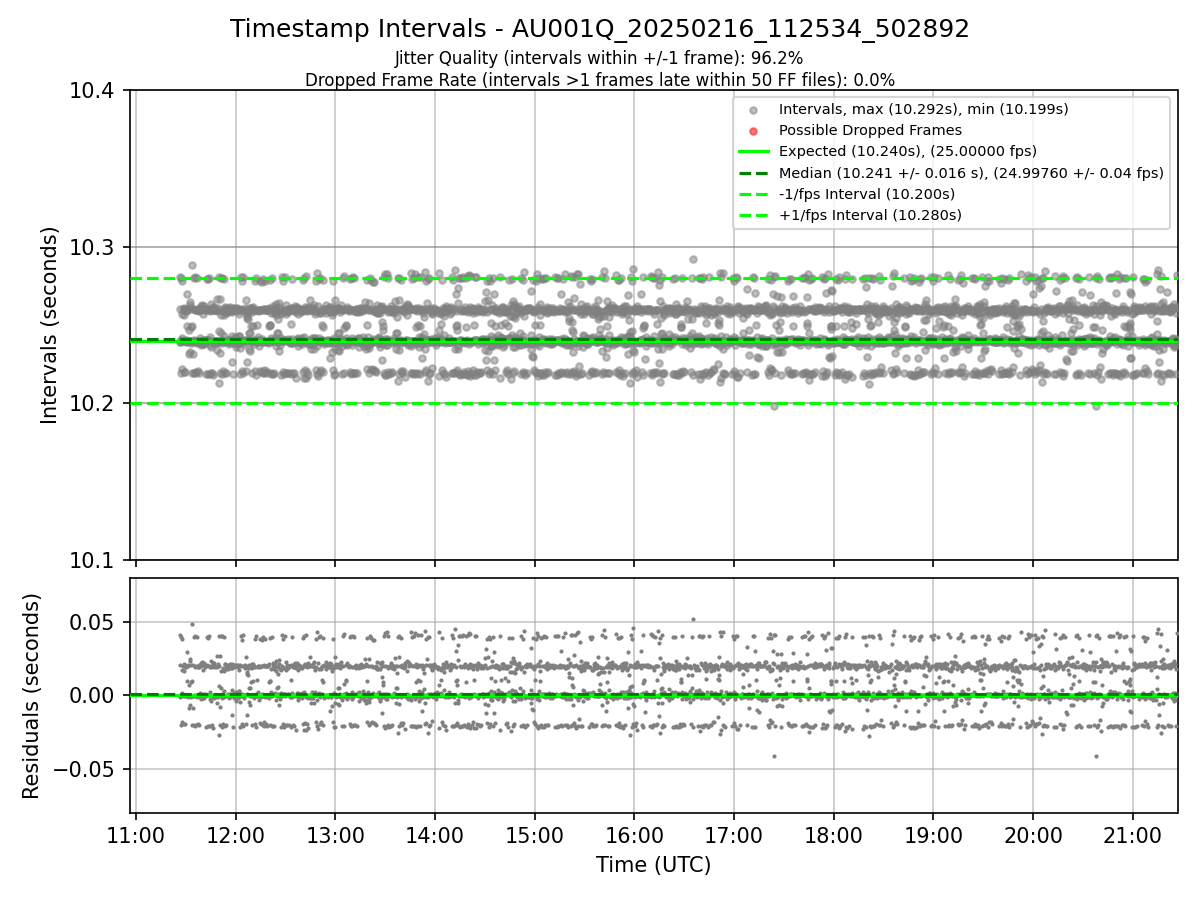Click the maximum interval outlier point near 16:35
The image size is (1200, 900).
click(x=693, y=259)
